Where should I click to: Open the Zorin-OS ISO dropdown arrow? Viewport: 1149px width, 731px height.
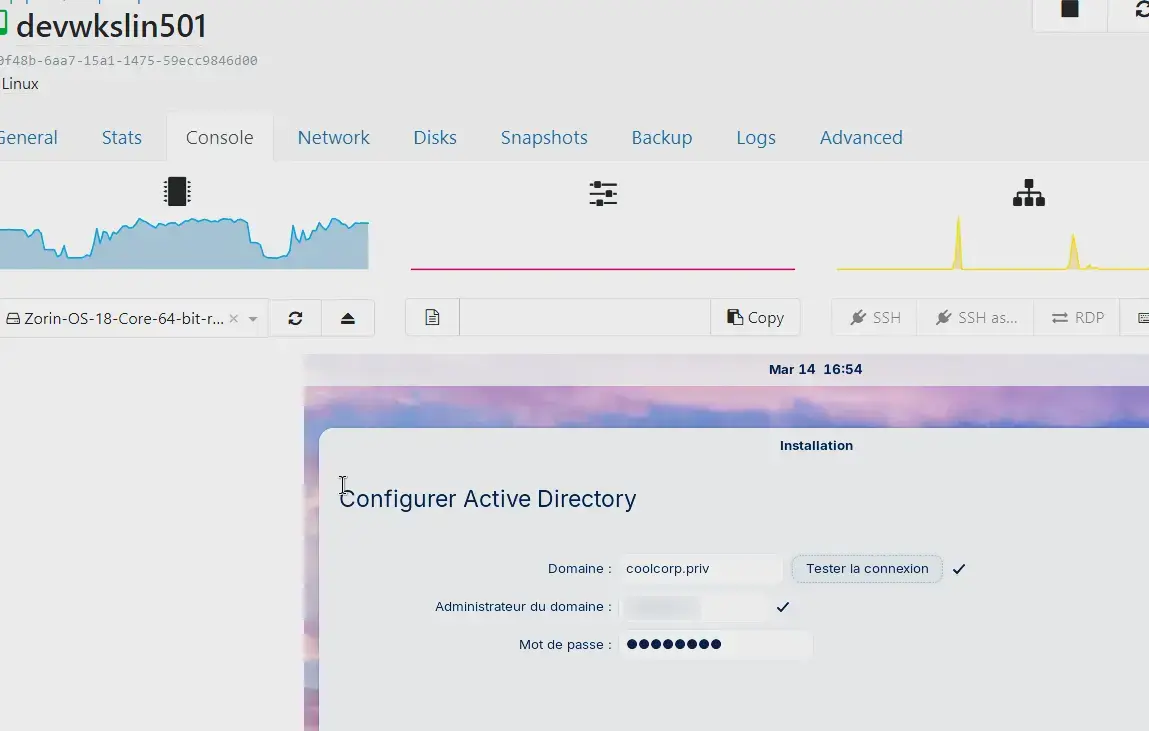tap(253, 319)
